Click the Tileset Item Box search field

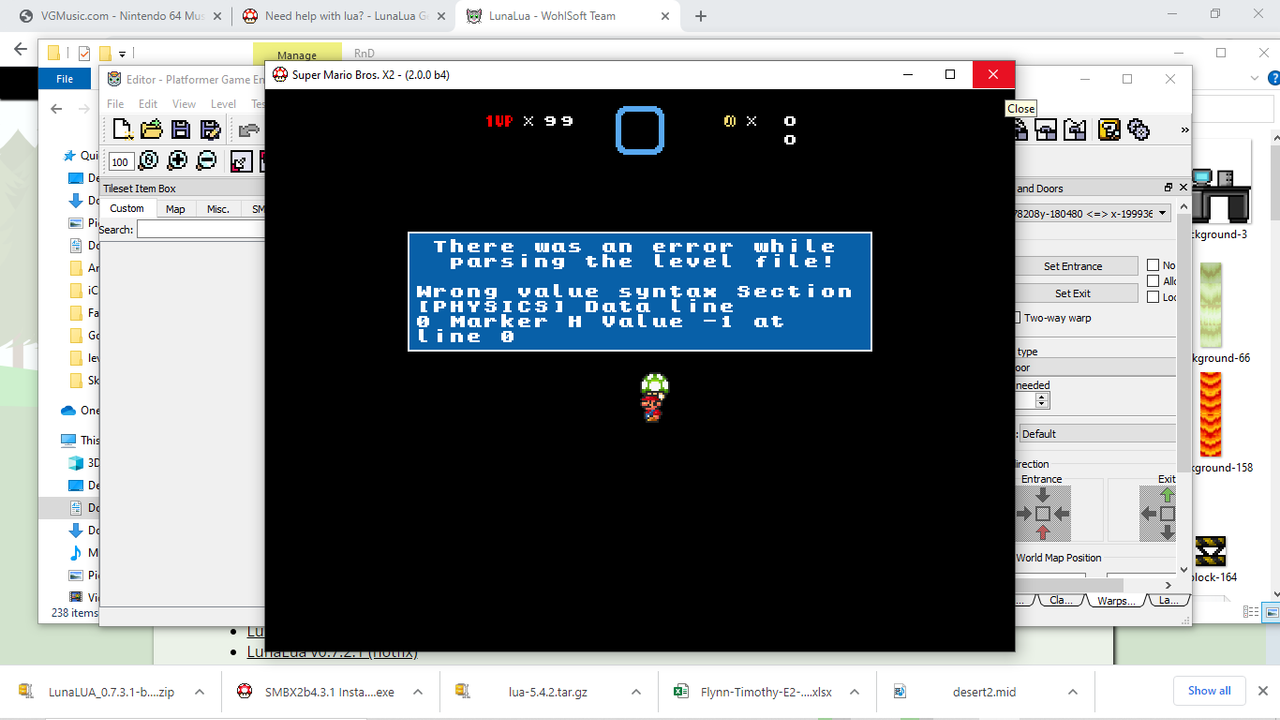pos(200,229)
